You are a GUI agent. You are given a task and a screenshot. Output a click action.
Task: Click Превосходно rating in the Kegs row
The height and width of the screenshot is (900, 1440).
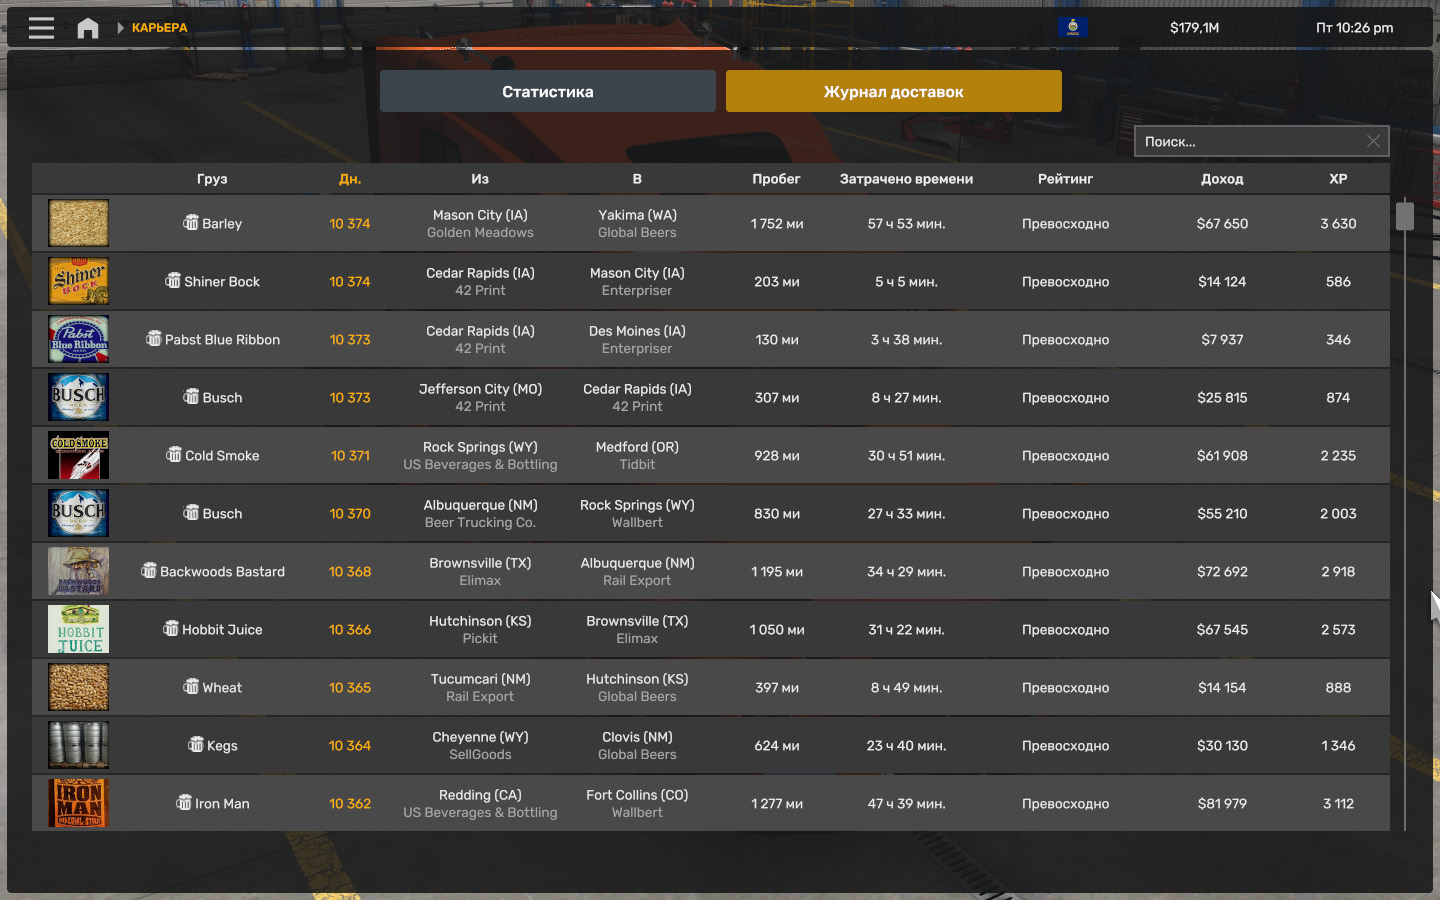coord(1065,745)
